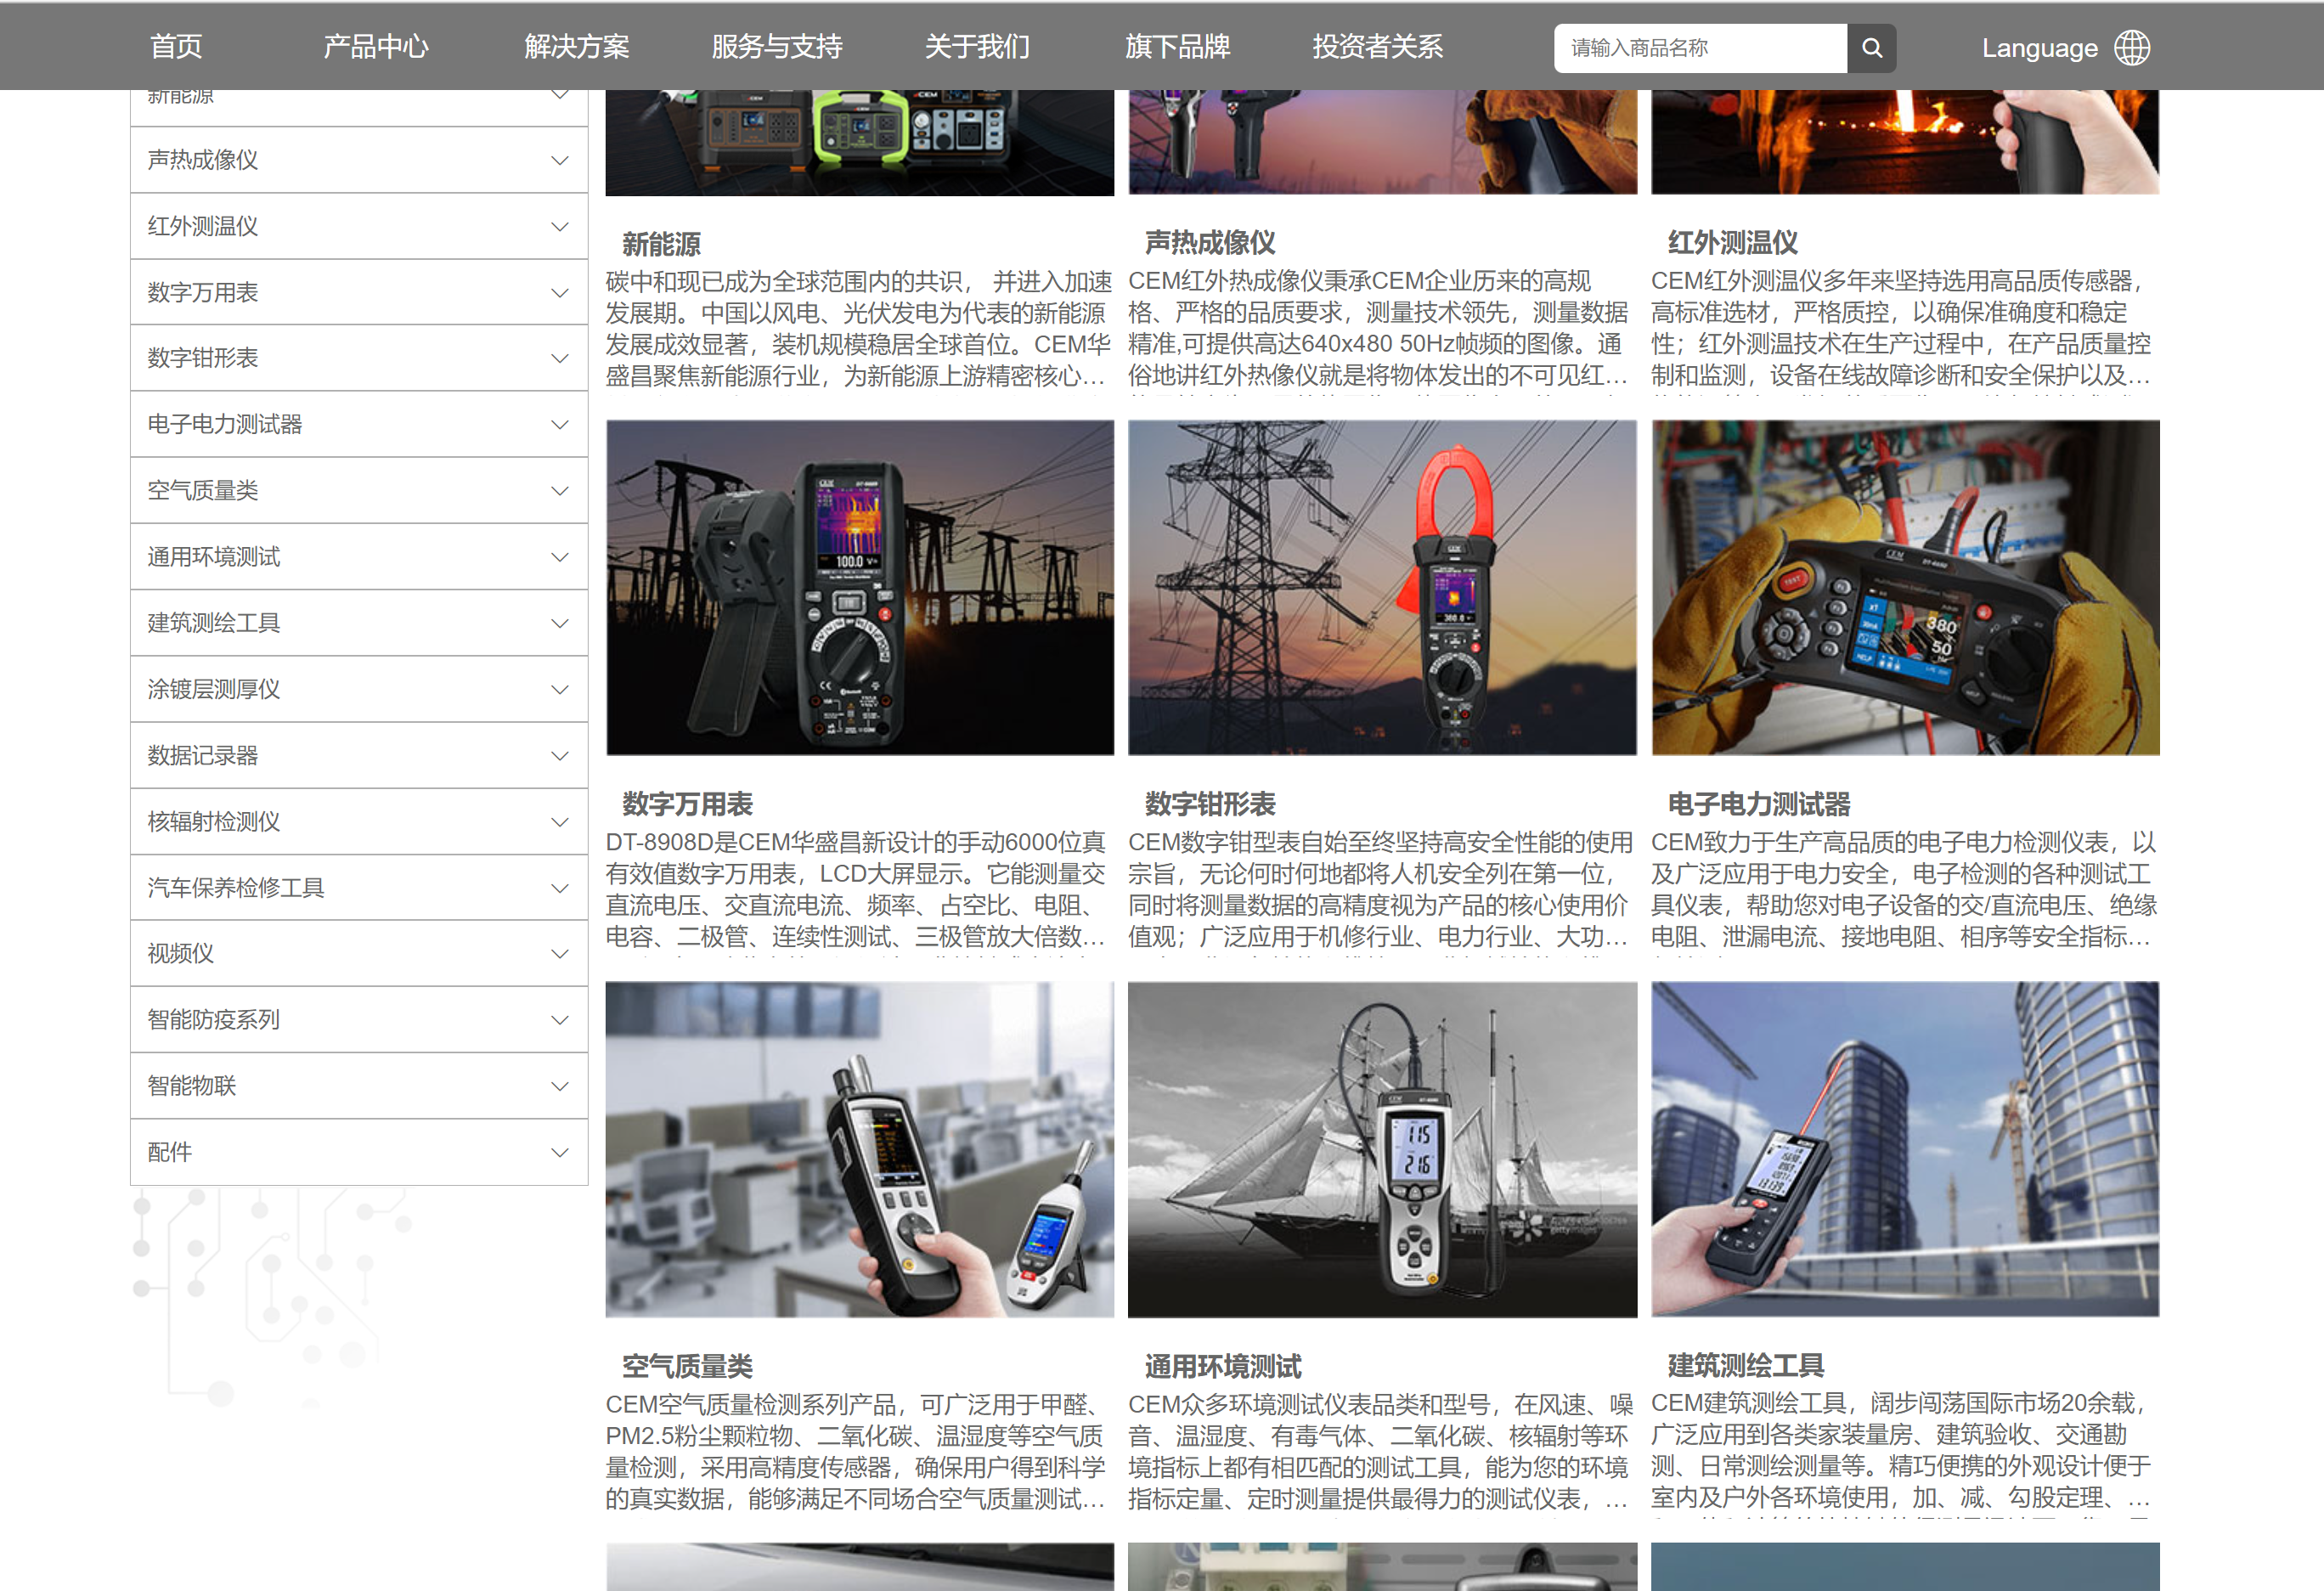Open the 新能源 power station image
The width and height of the screenshot is (2324, 1591).
click(860, 142)
